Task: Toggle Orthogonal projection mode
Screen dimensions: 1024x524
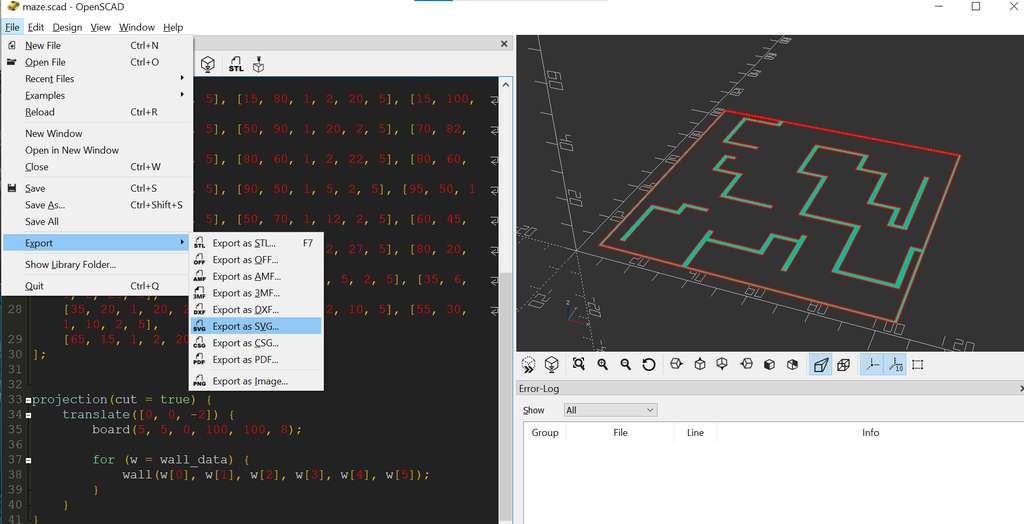Action: [x=843, y=365]
